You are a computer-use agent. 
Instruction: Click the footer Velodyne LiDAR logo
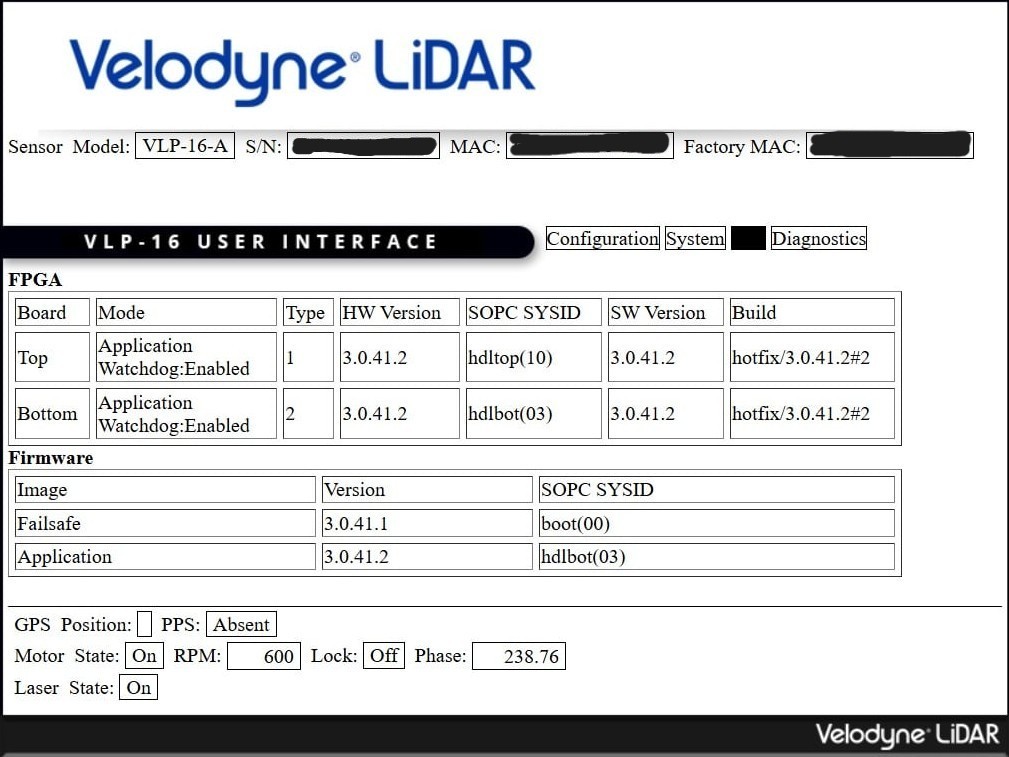pos(907,734)
